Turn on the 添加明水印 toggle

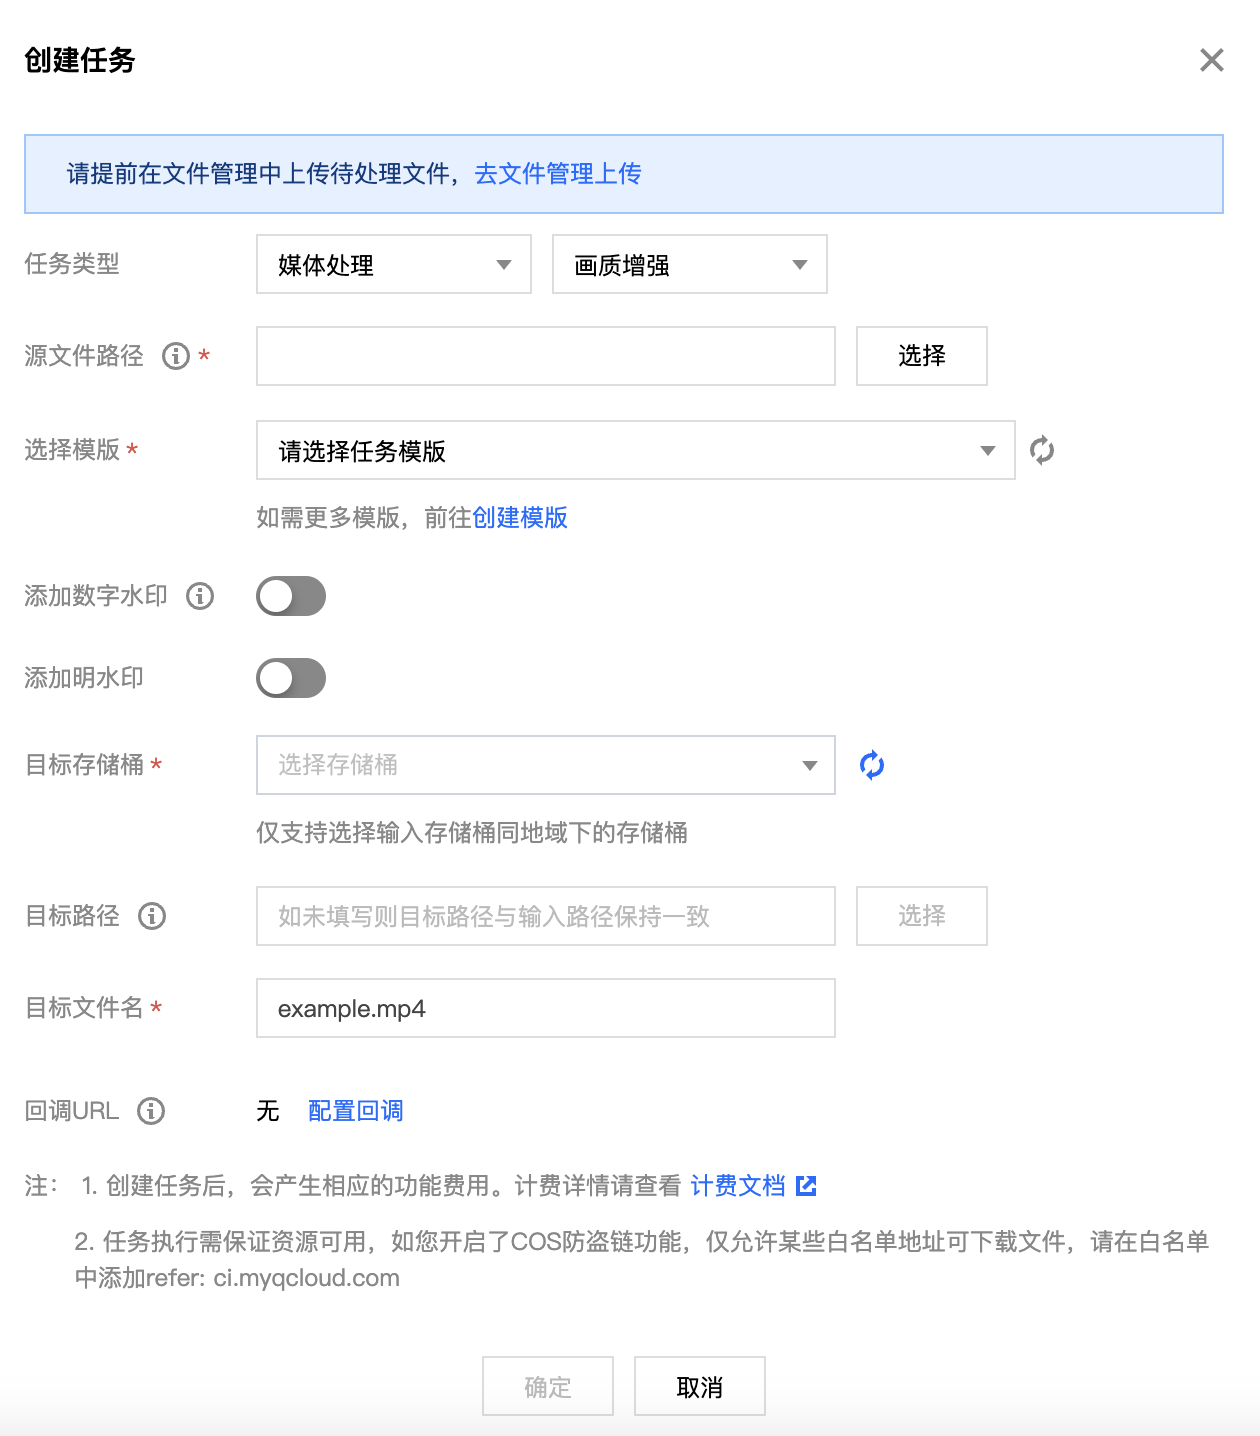pyautogui.click(x=291, y=678)
